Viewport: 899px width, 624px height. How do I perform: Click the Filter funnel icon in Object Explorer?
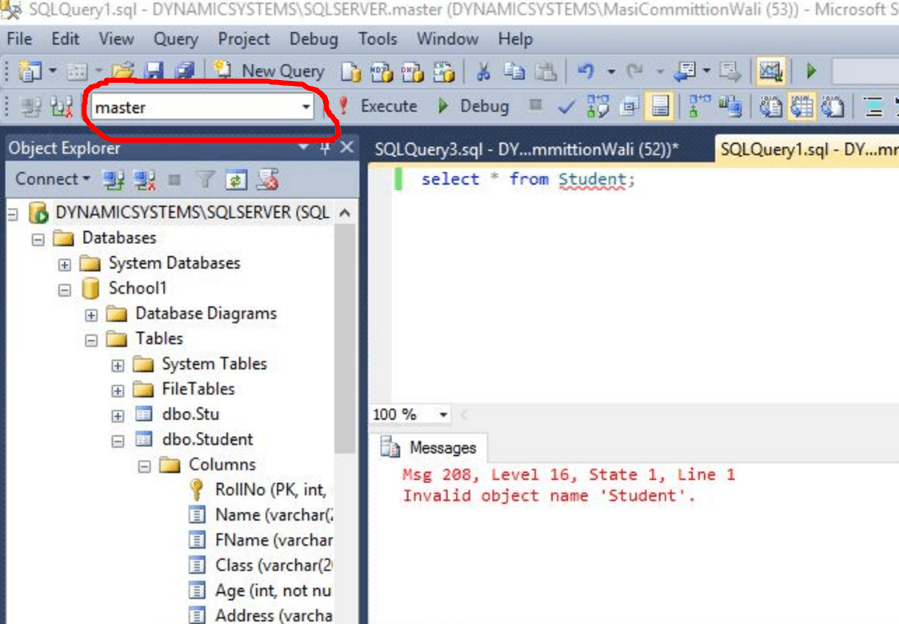pos(205,180)
